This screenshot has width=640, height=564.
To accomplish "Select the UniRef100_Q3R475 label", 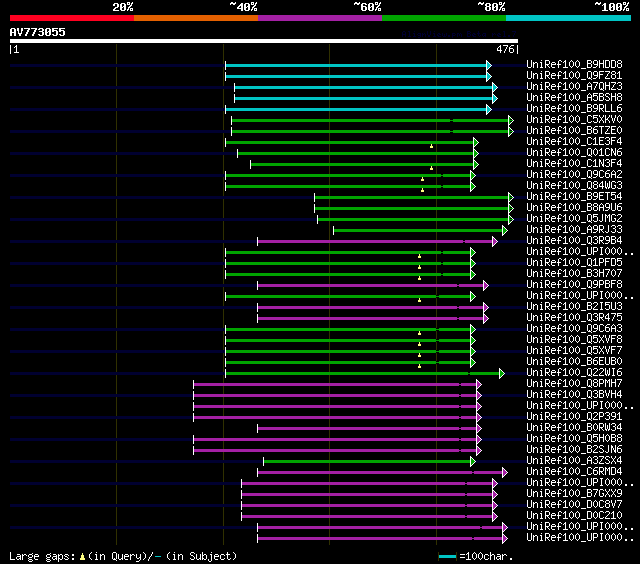I will pyautogui.click(x=574, y=318).
